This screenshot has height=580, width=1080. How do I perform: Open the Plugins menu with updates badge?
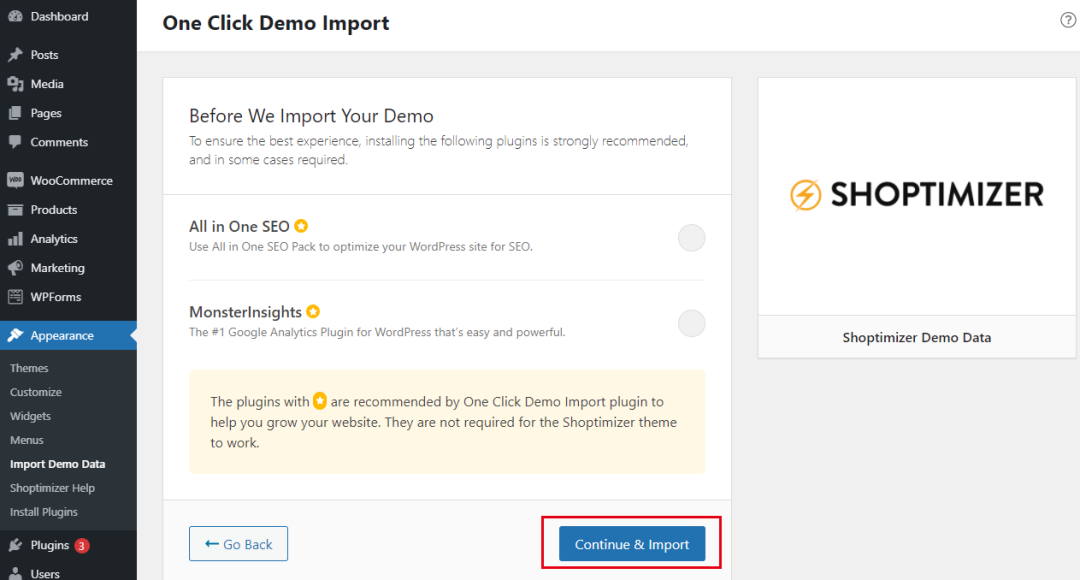click(x=50, y=545)
